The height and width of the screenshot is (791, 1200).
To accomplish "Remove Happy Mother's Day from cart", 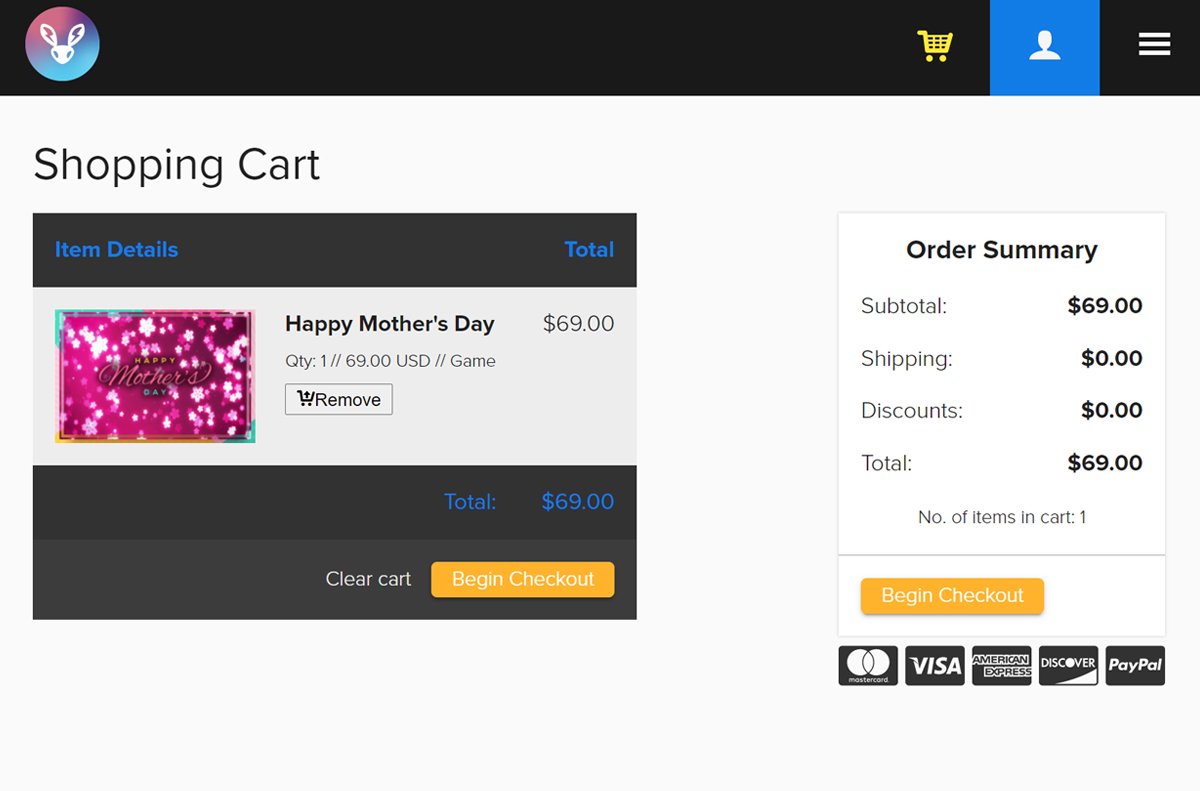I will 339,399.
